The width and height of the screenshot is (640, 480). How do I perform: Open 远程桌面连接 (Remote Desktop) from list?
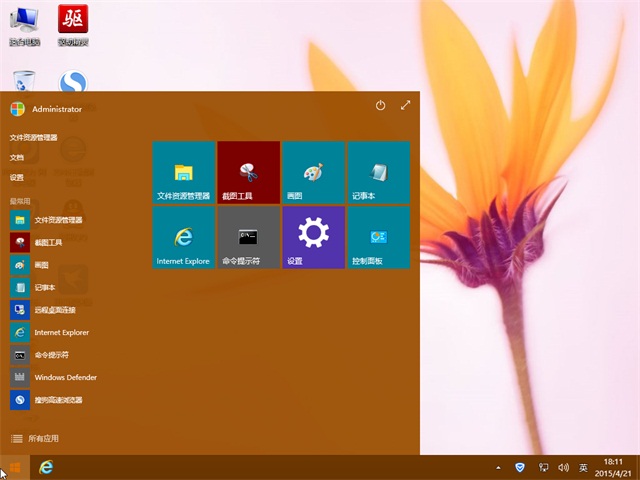pos(43,310)
